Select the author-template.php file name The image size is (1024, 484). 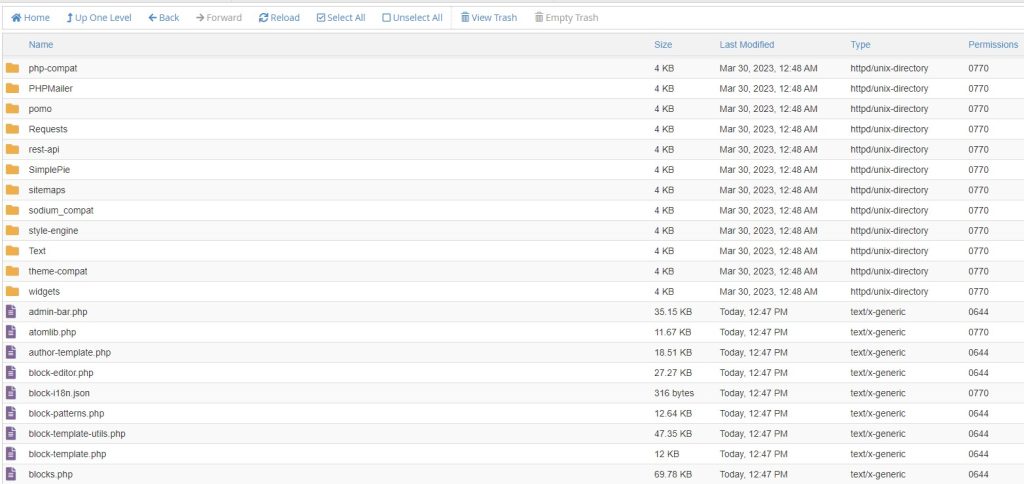point(70,352)
